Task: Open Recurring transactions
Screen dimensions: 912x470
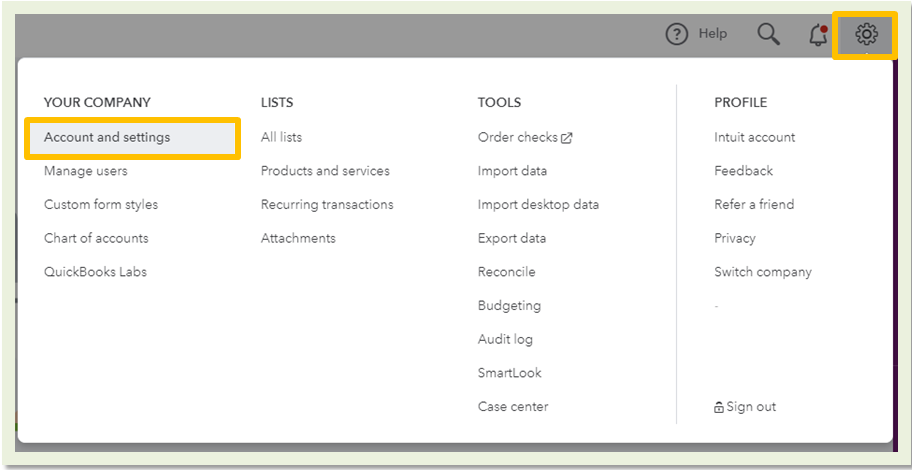Action: point(327,205)
